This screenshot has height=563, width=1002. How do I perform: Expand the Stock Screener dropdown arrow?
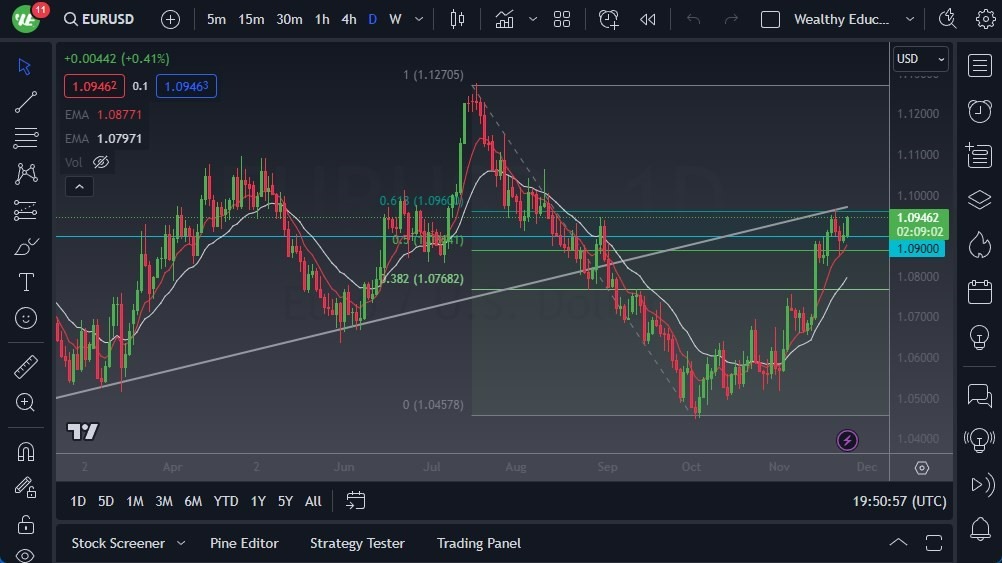pos(181,543)
